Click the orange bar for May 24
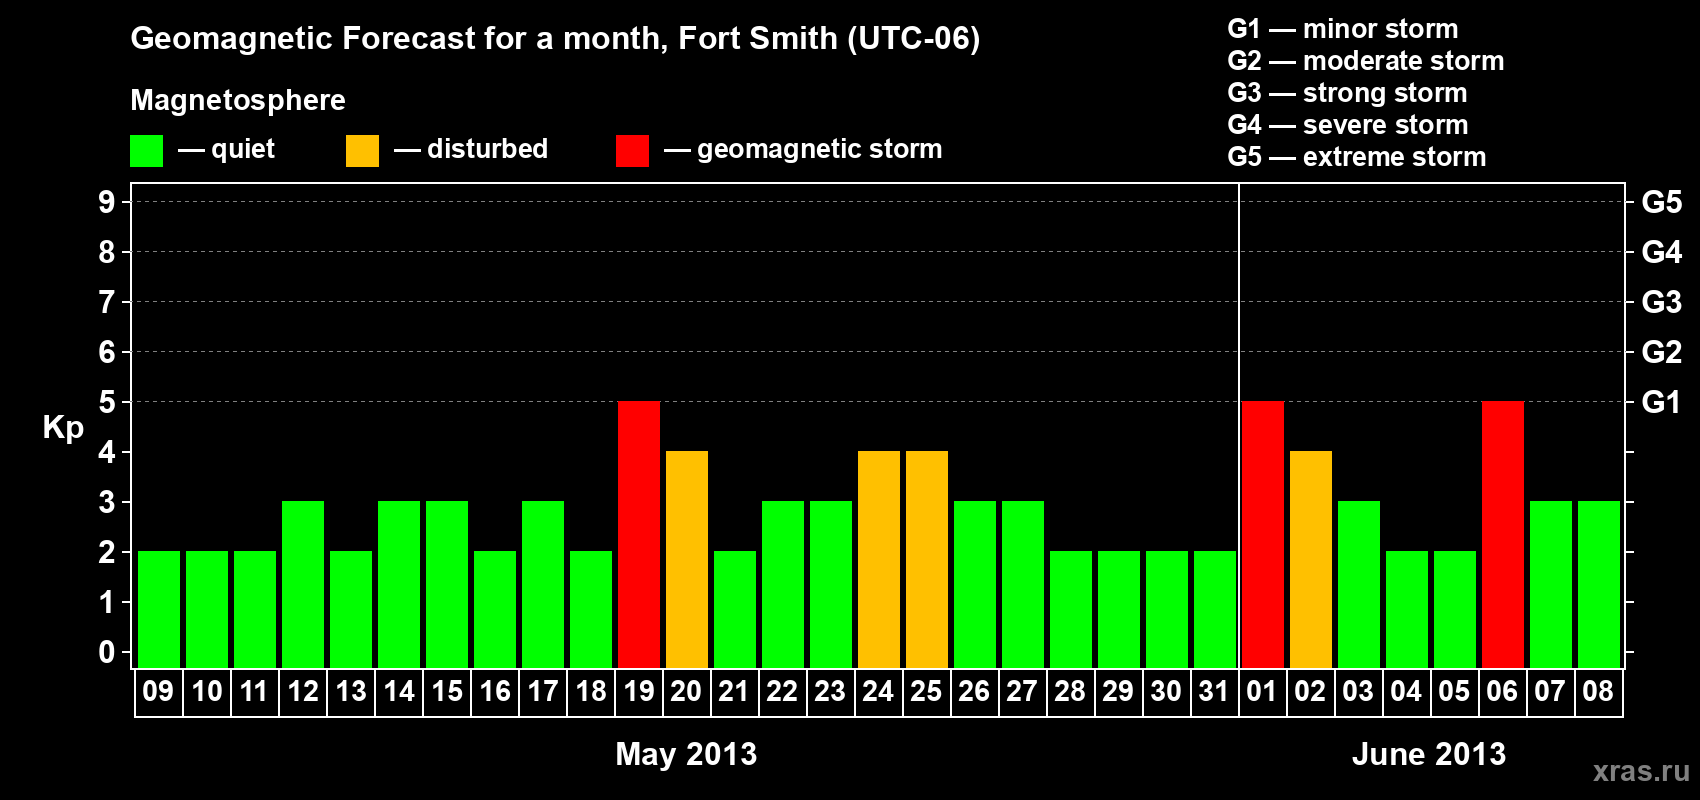The image size is (1700, 800). [x=879, y=559]
